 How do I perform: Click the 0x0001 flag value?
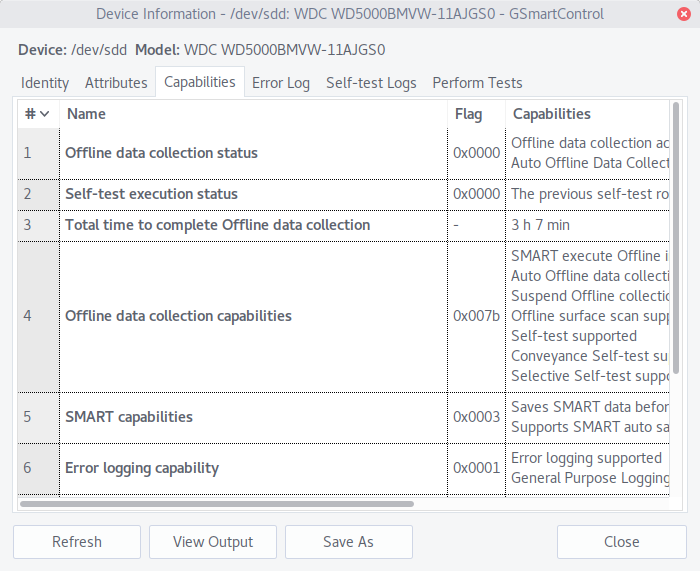[x=476, y=468]
